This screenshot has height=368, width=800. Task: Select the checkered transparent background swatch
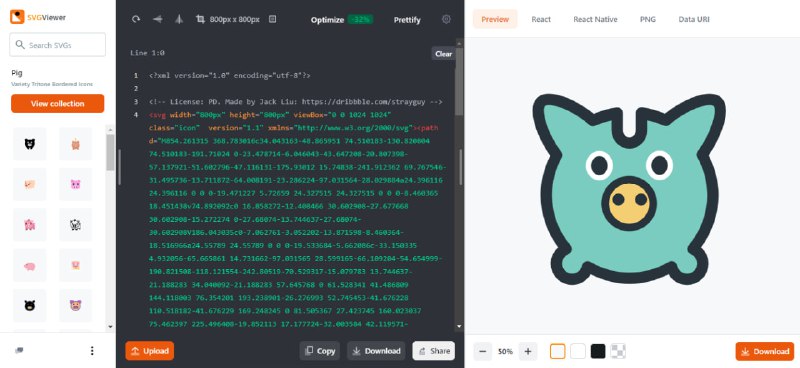pos(618,351)
